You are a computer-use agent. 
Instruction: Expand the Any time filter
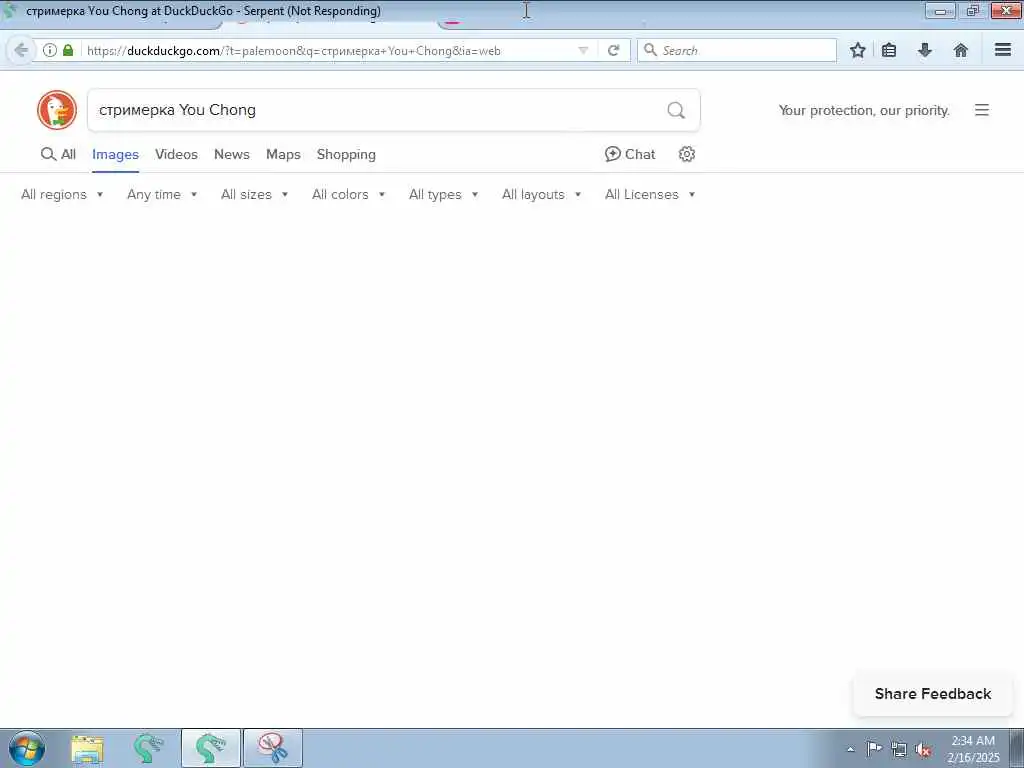(x=162, y=195)
